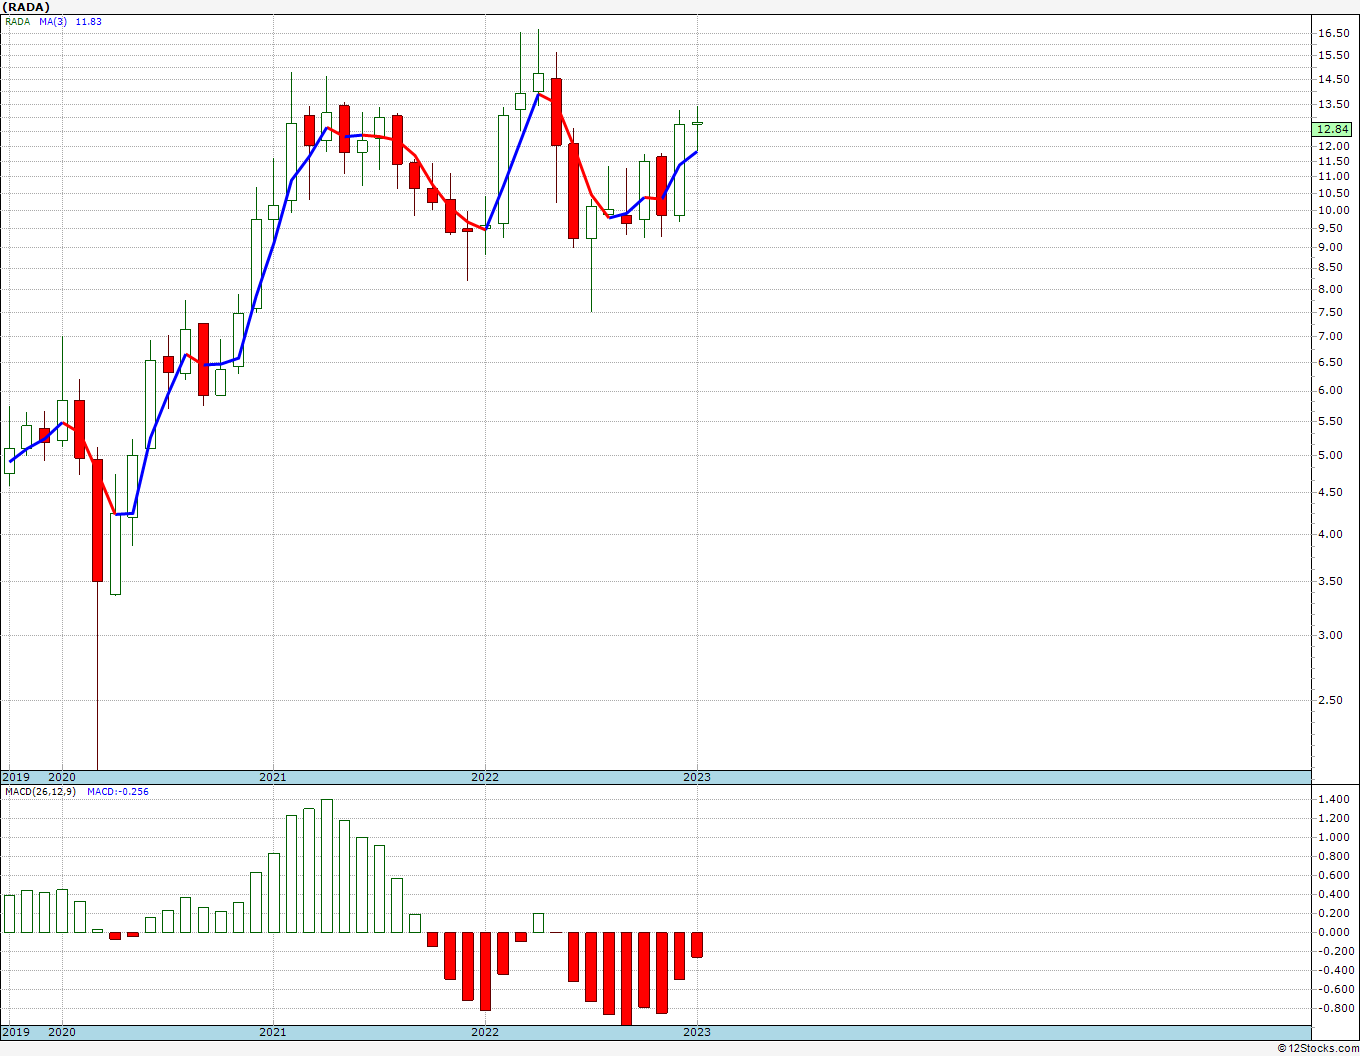Select 2023 on the price chart time axis

[697, 777]
